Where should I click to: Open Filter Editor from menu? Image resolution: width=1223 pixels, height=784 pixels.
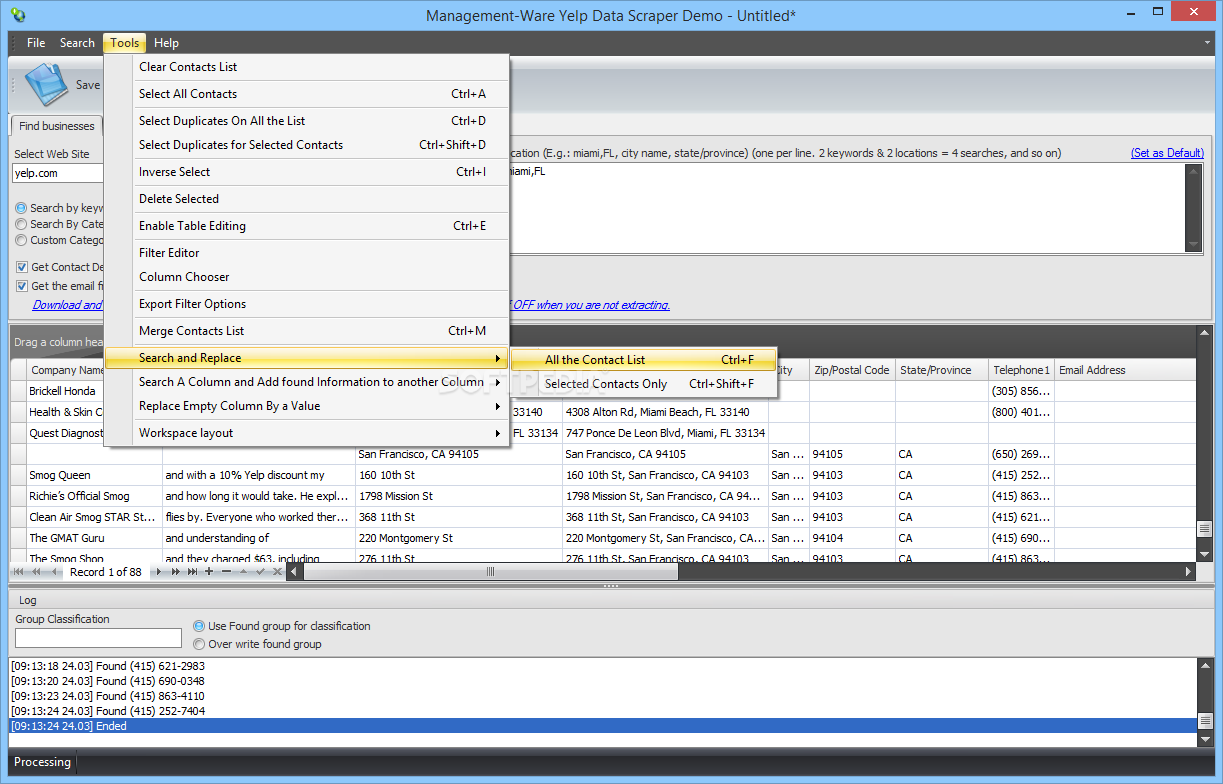[307, 253]
